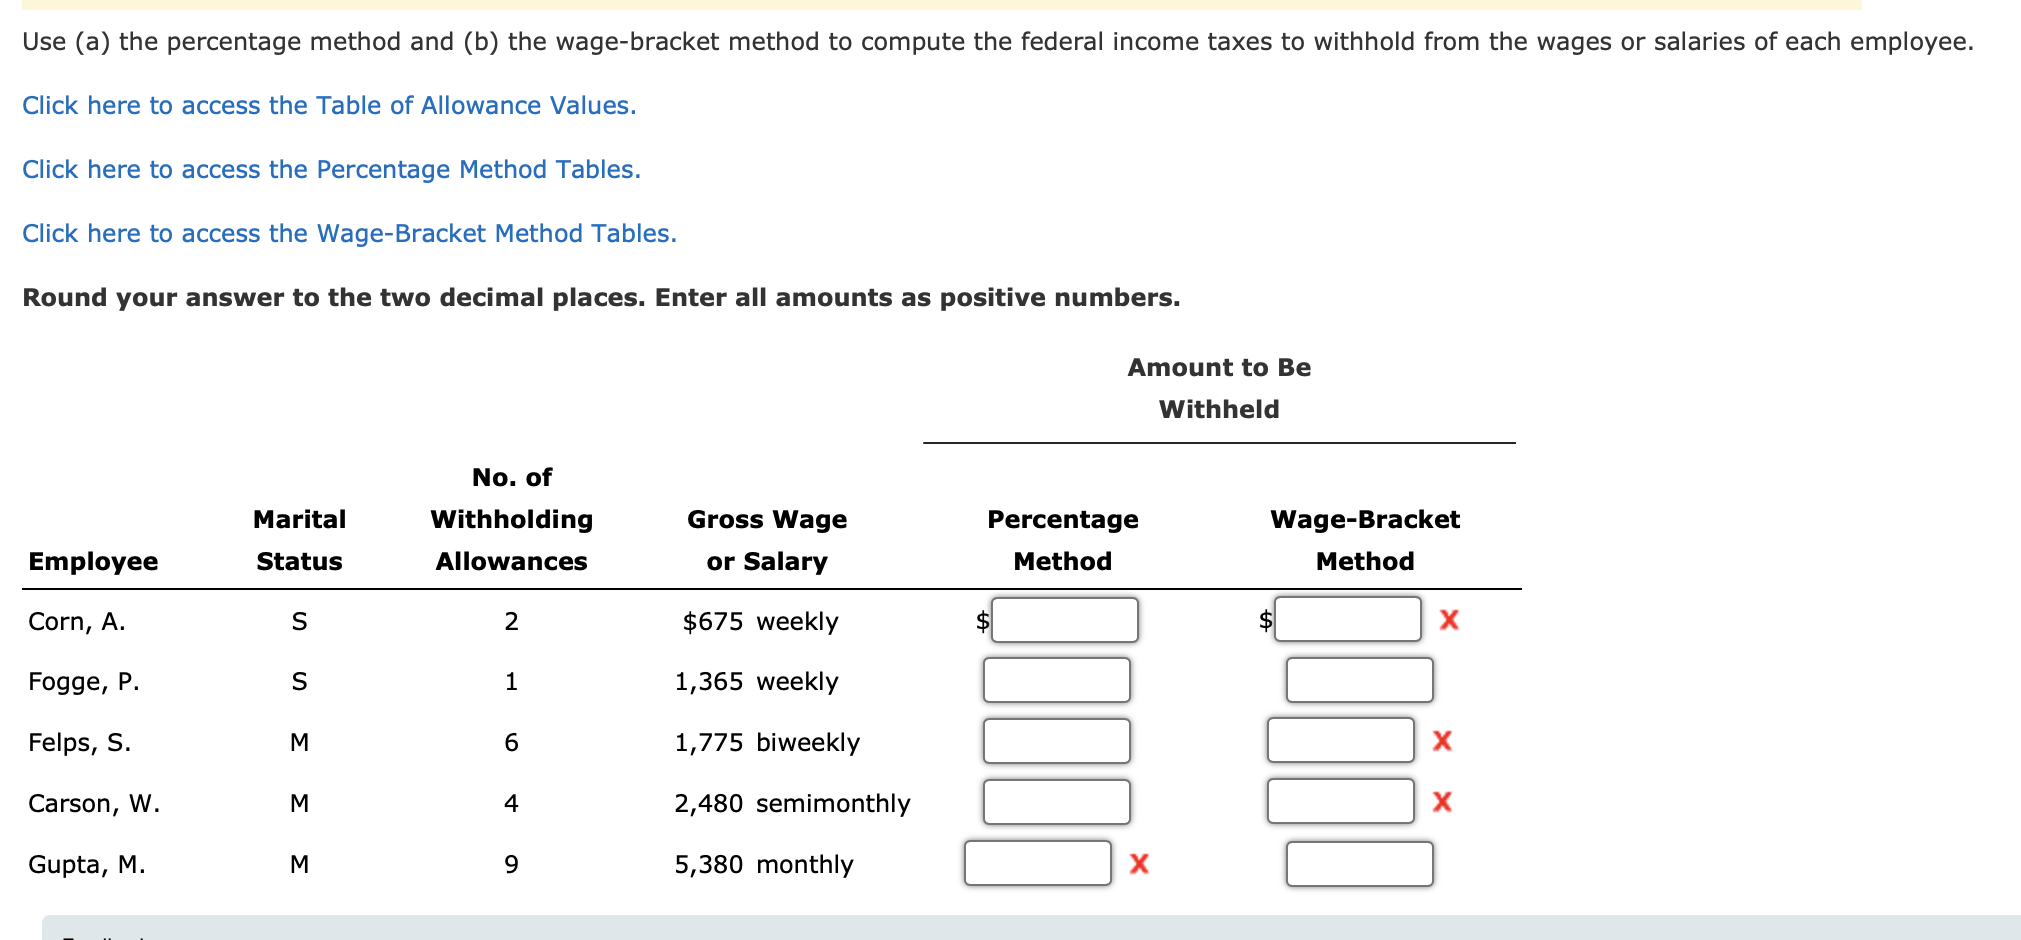The width and height of the screenshot is (2021, 940).
Task: Click the Amount to Be Withheld header underline
Action: point(1219,440)
